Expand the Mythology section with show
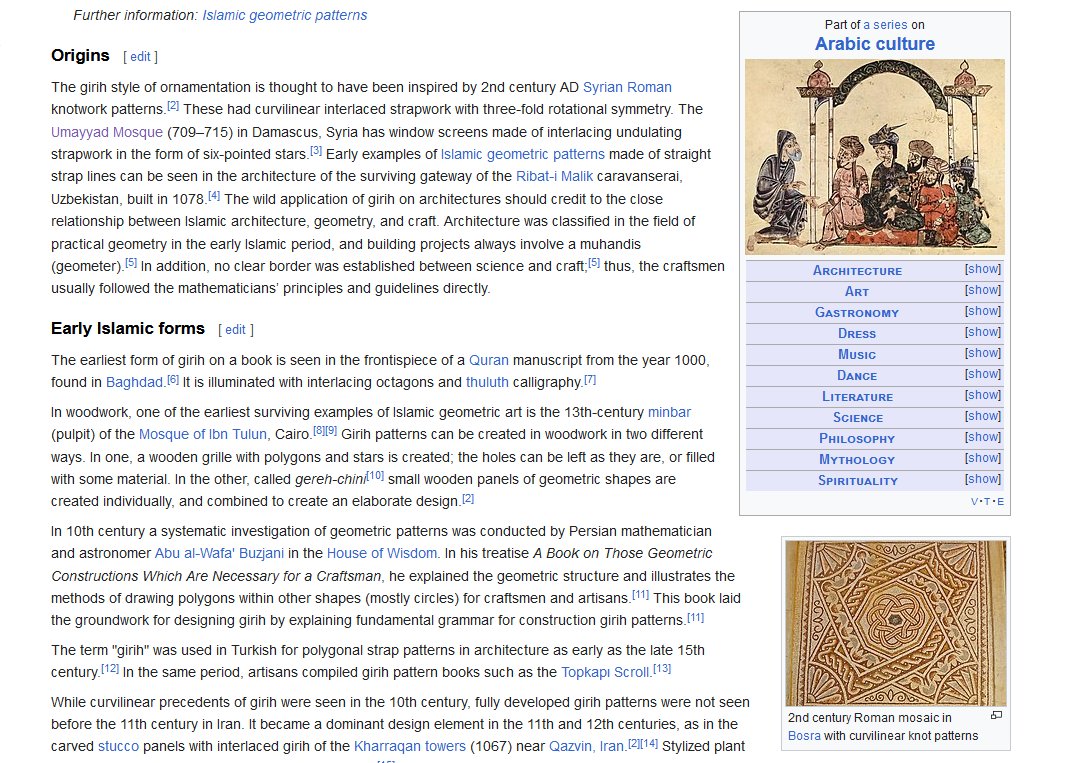This screenshot has width=1085, height=763. coord(983,458)
